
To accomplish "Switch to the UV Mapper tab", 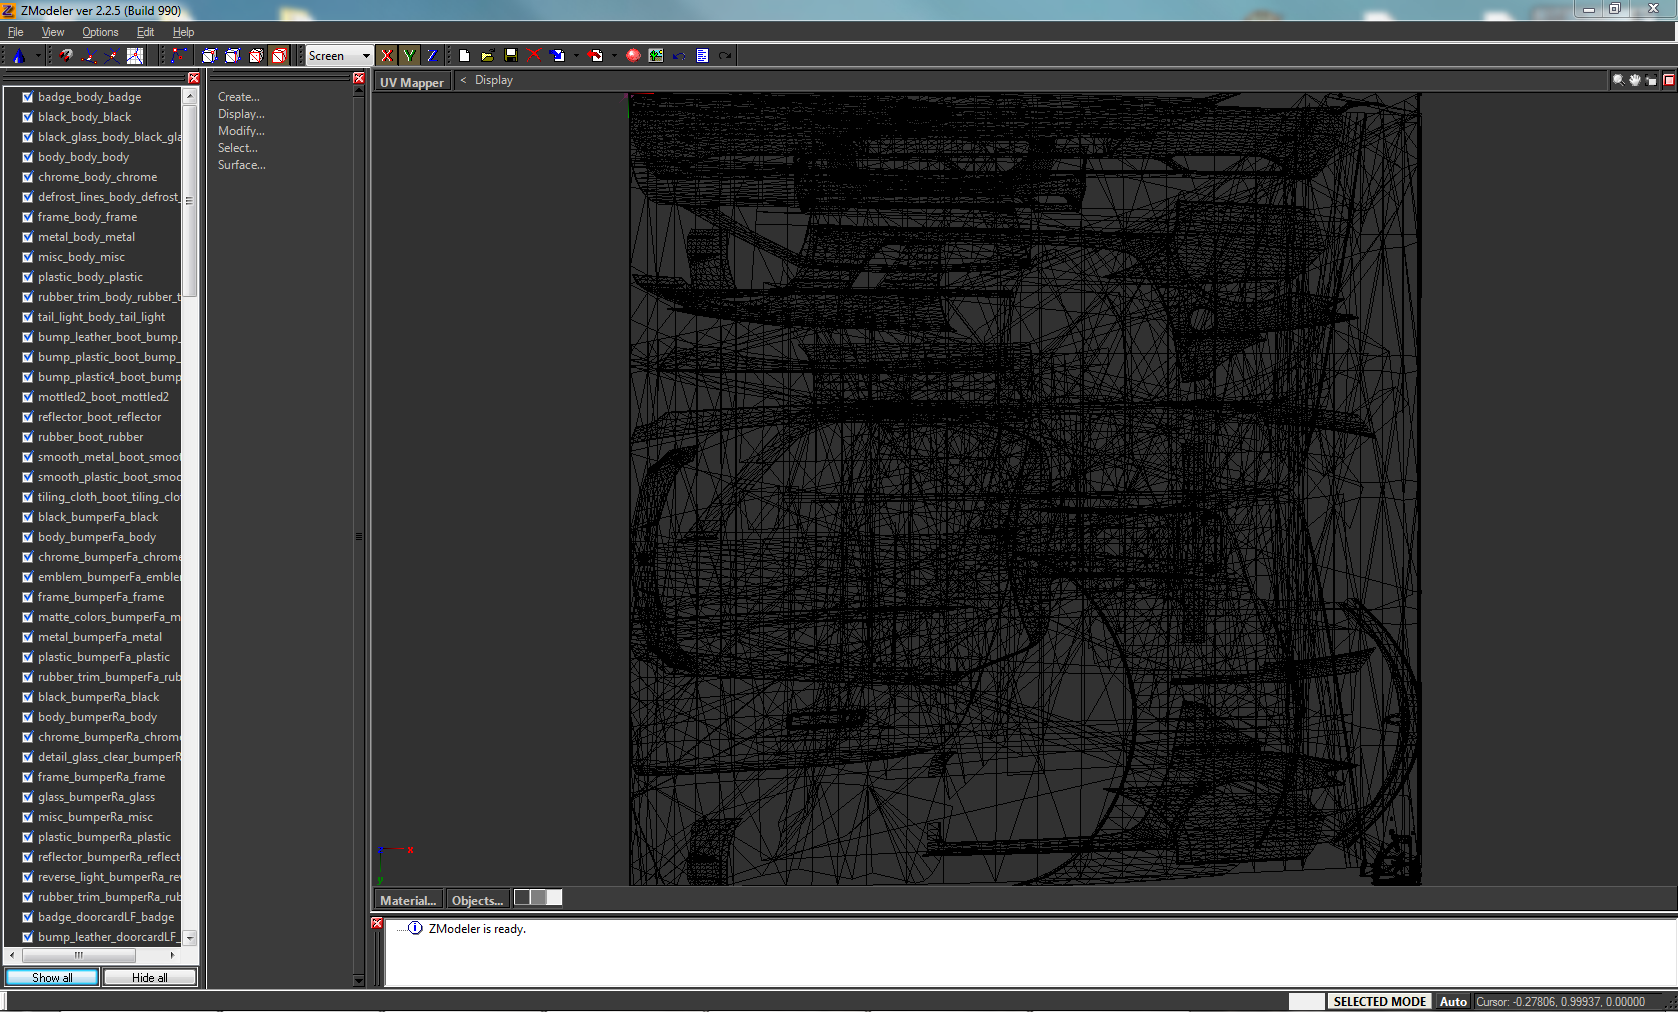I will 411,81.
